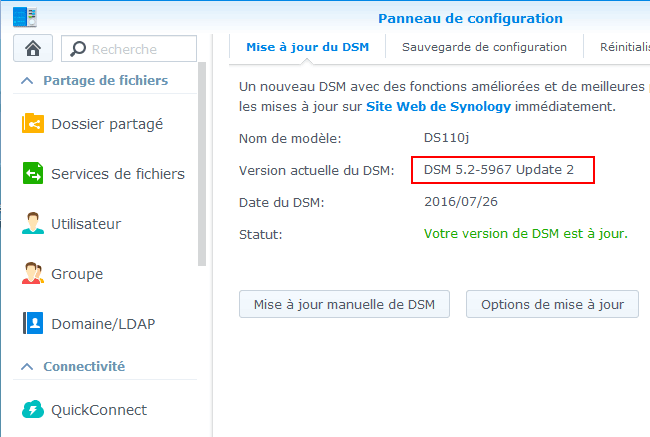Click the Utilisateur person icon
The height and width of the screenshot is (437, 650).
tap(33, 224)
